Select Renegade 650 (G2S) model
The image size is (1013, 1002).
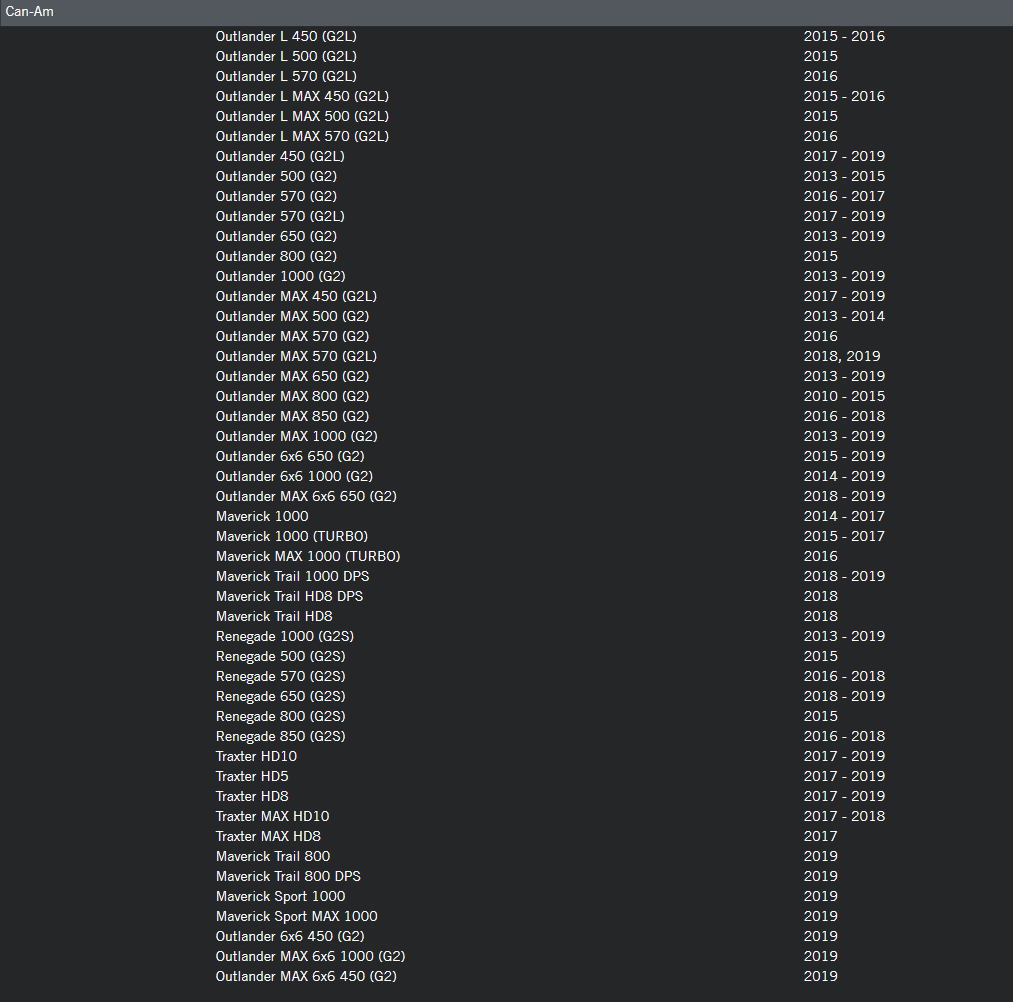280,697
